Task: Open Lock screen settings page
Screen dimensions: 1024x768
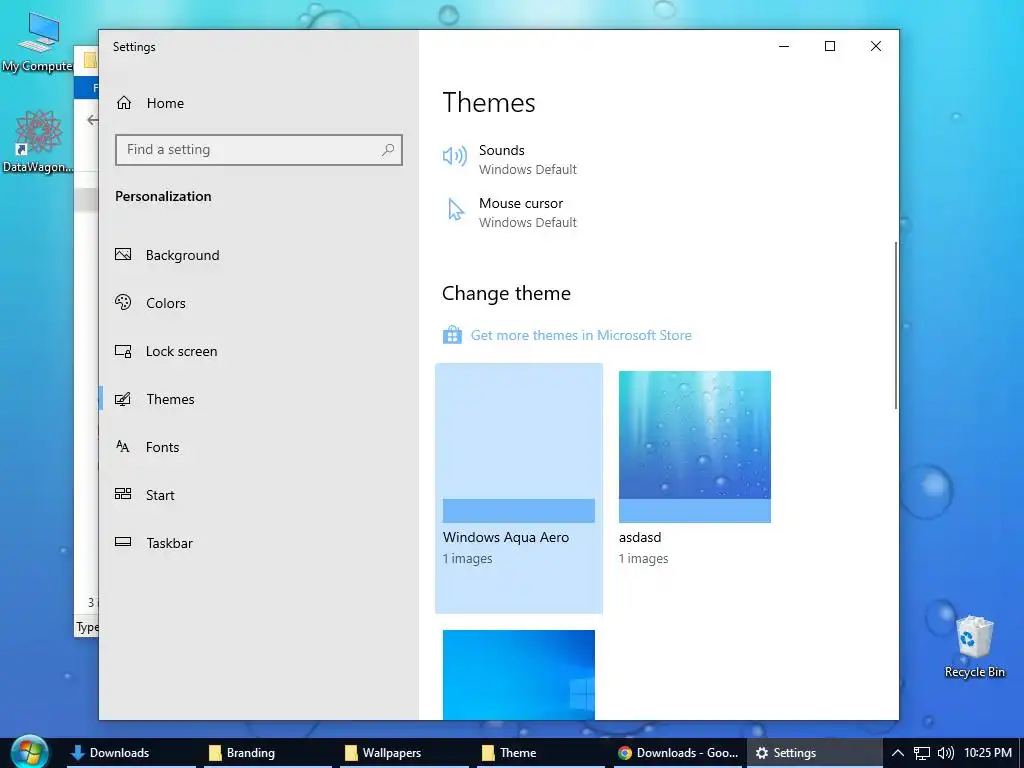Action: pos(258,351)
